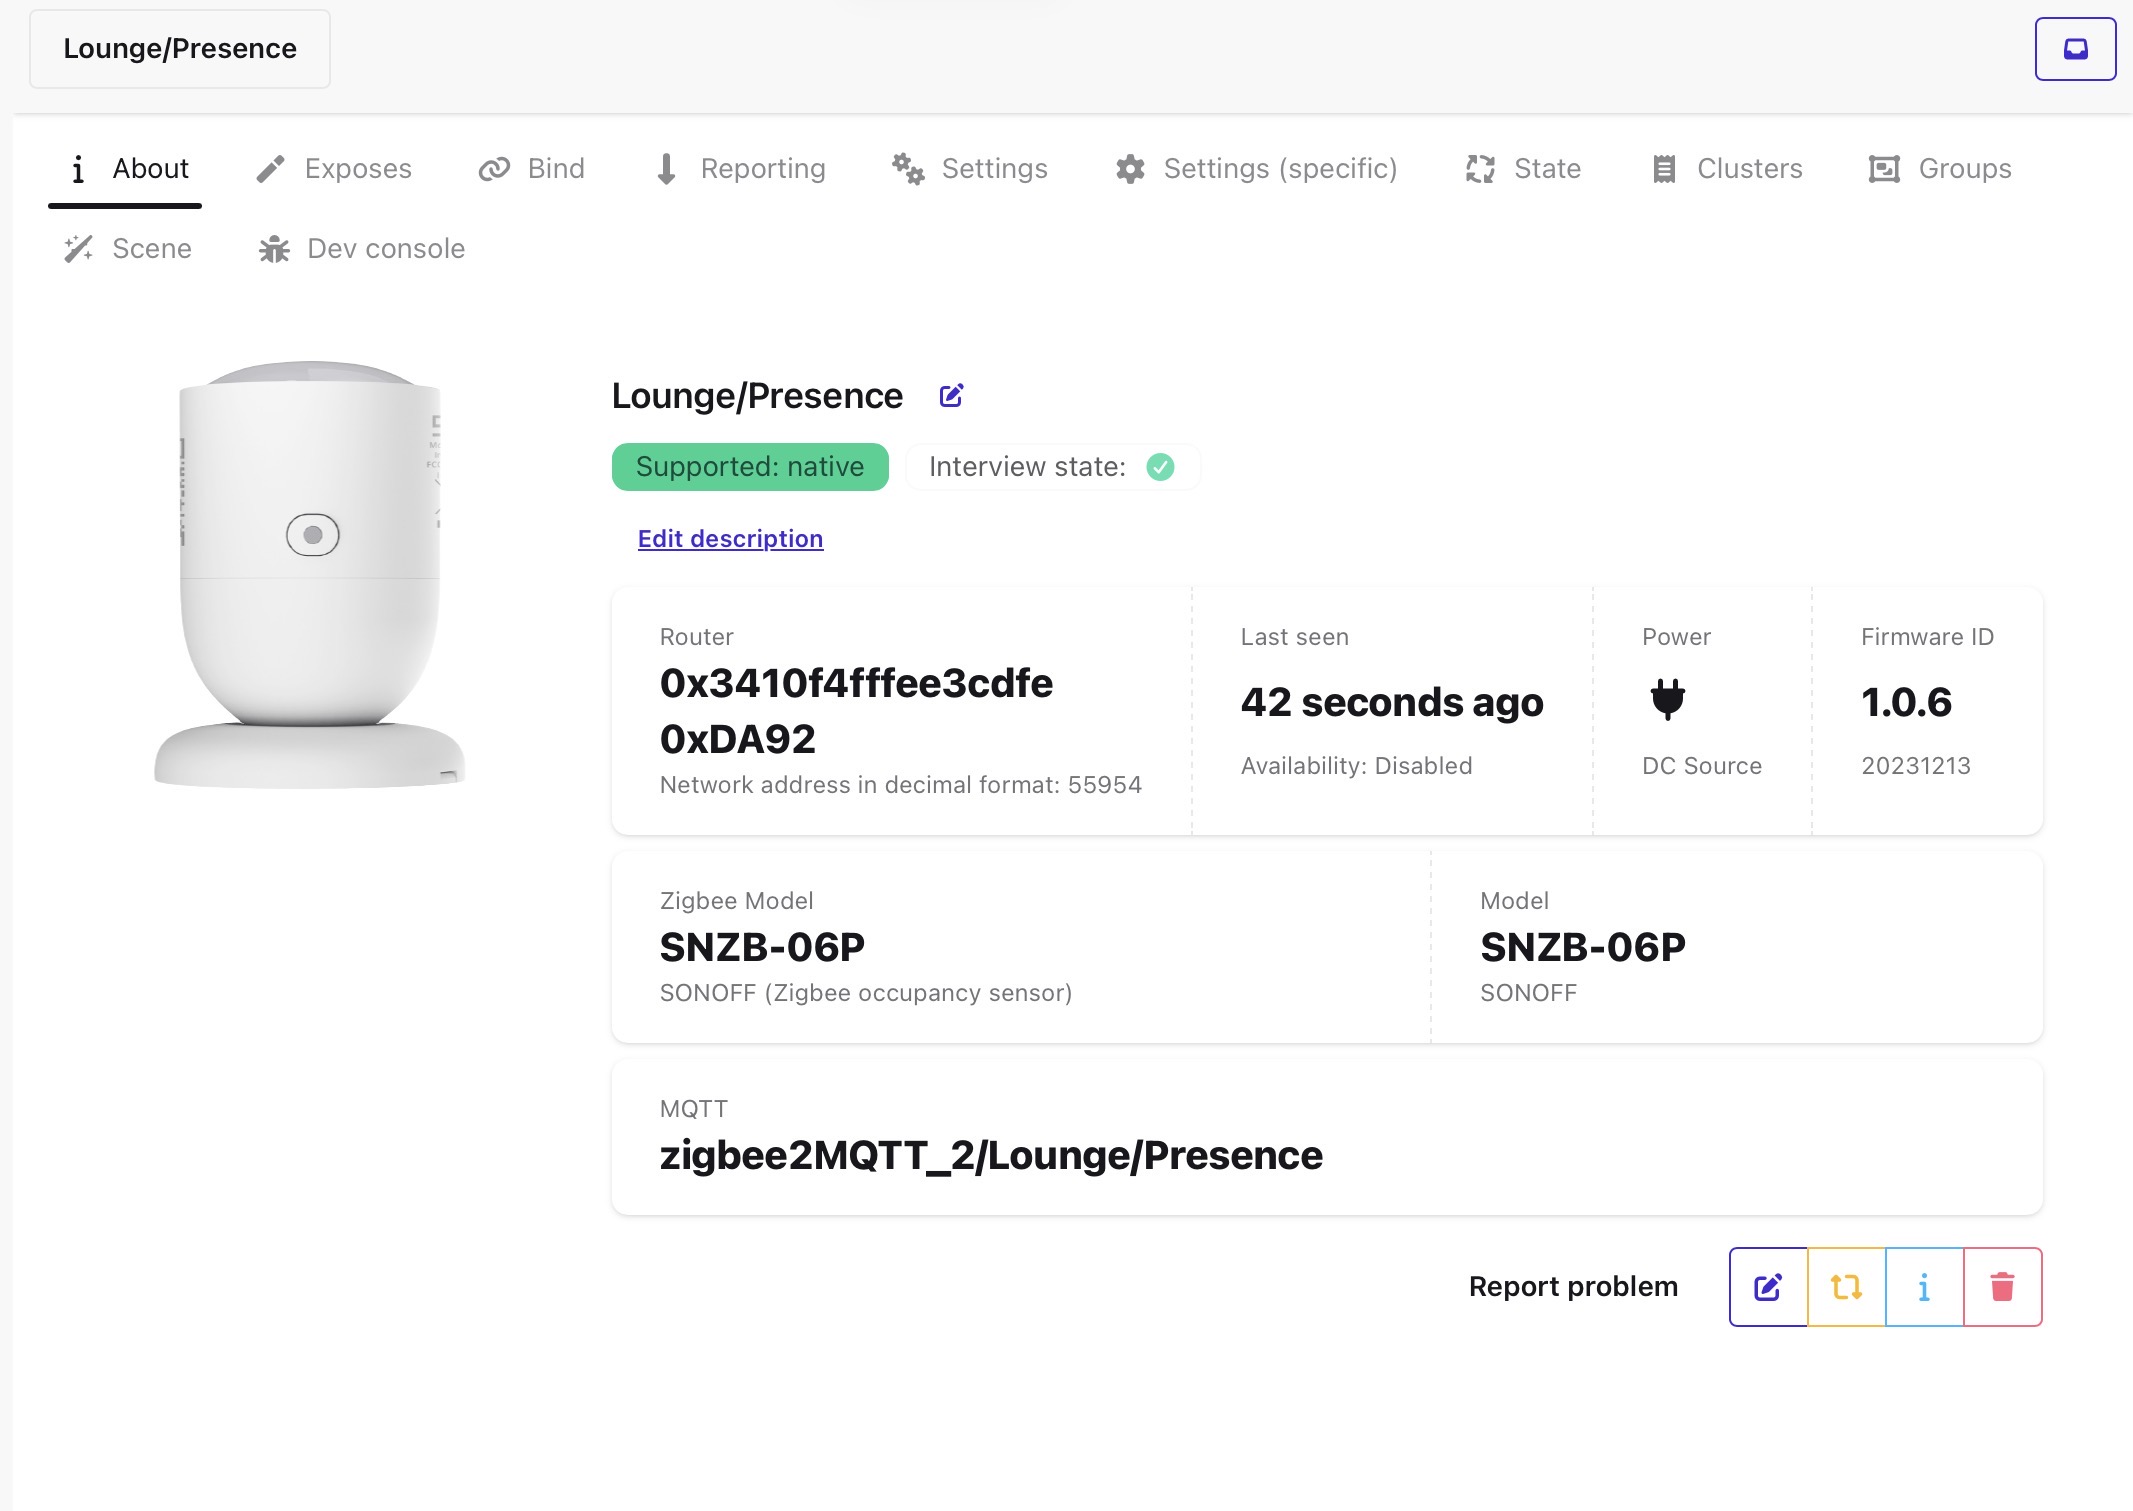The image size is (2133, 1511).
Task: Click the rename pencil icon beside Lounge/Presence title
Action: pyautogui.click(x=951, y=396)
